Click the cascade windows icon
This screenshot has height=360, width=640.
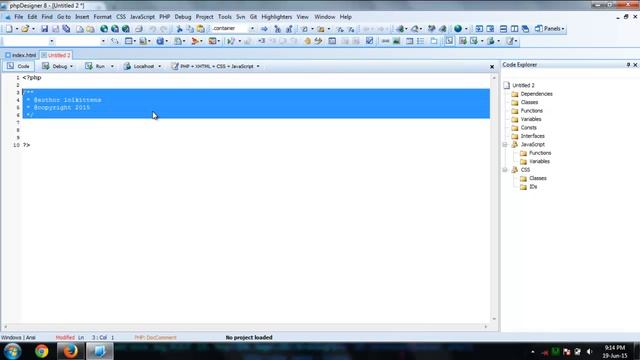click(525, 29)
